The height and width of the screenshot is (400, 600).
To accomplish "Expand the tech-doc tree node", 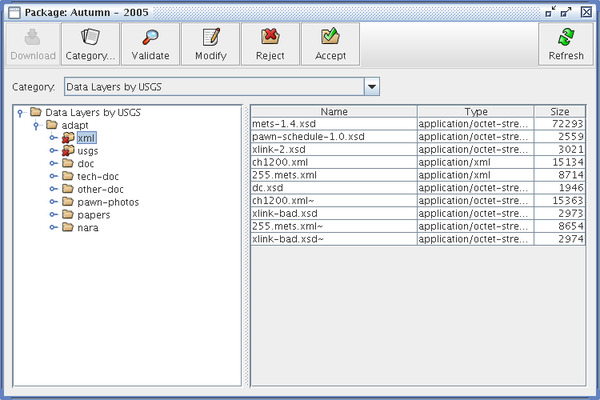I will tap(53, 176).
